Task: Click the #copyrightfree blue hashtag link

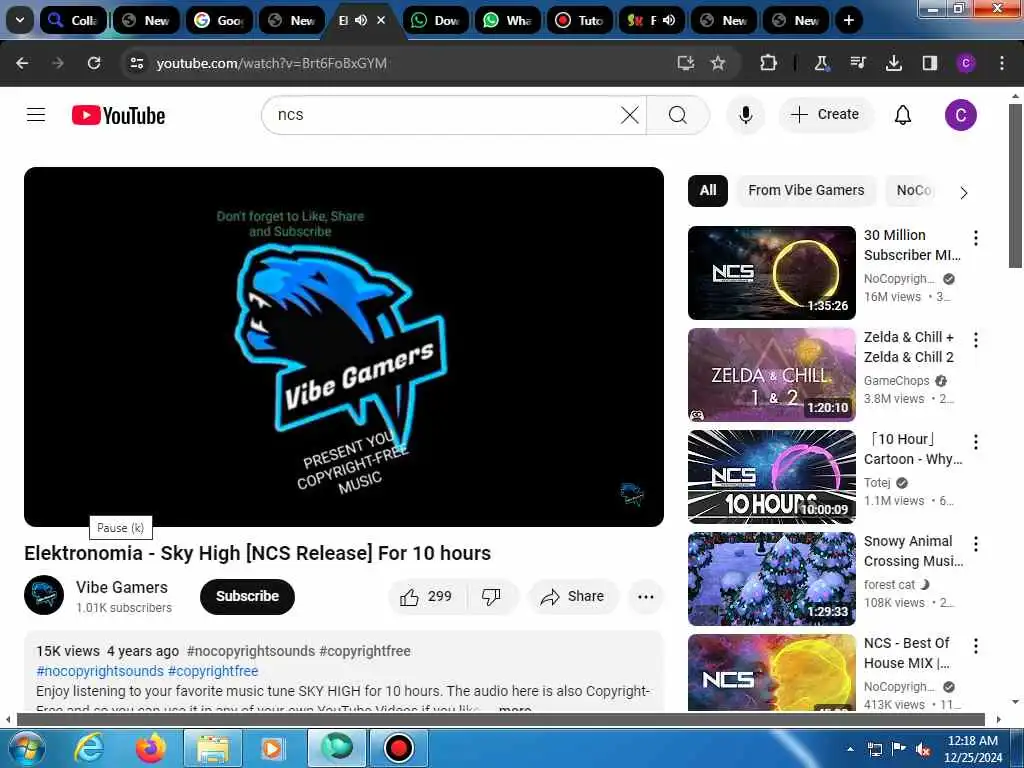Action: (x=213, y=671)
